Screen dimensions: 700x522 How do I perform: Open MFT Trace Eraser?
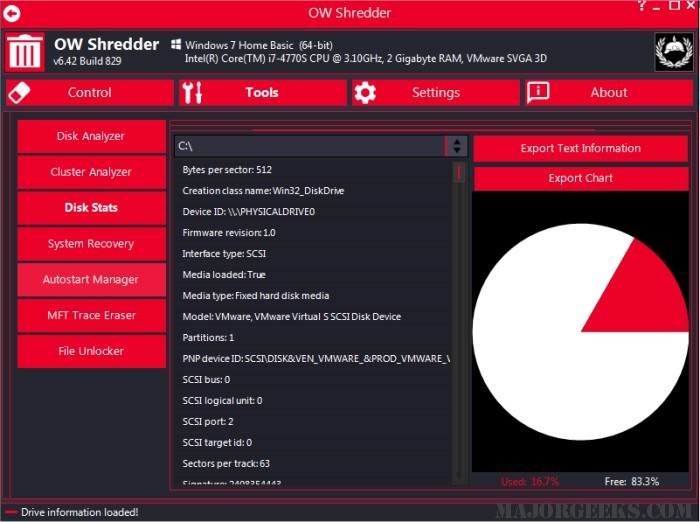click(x=92, y=315)
